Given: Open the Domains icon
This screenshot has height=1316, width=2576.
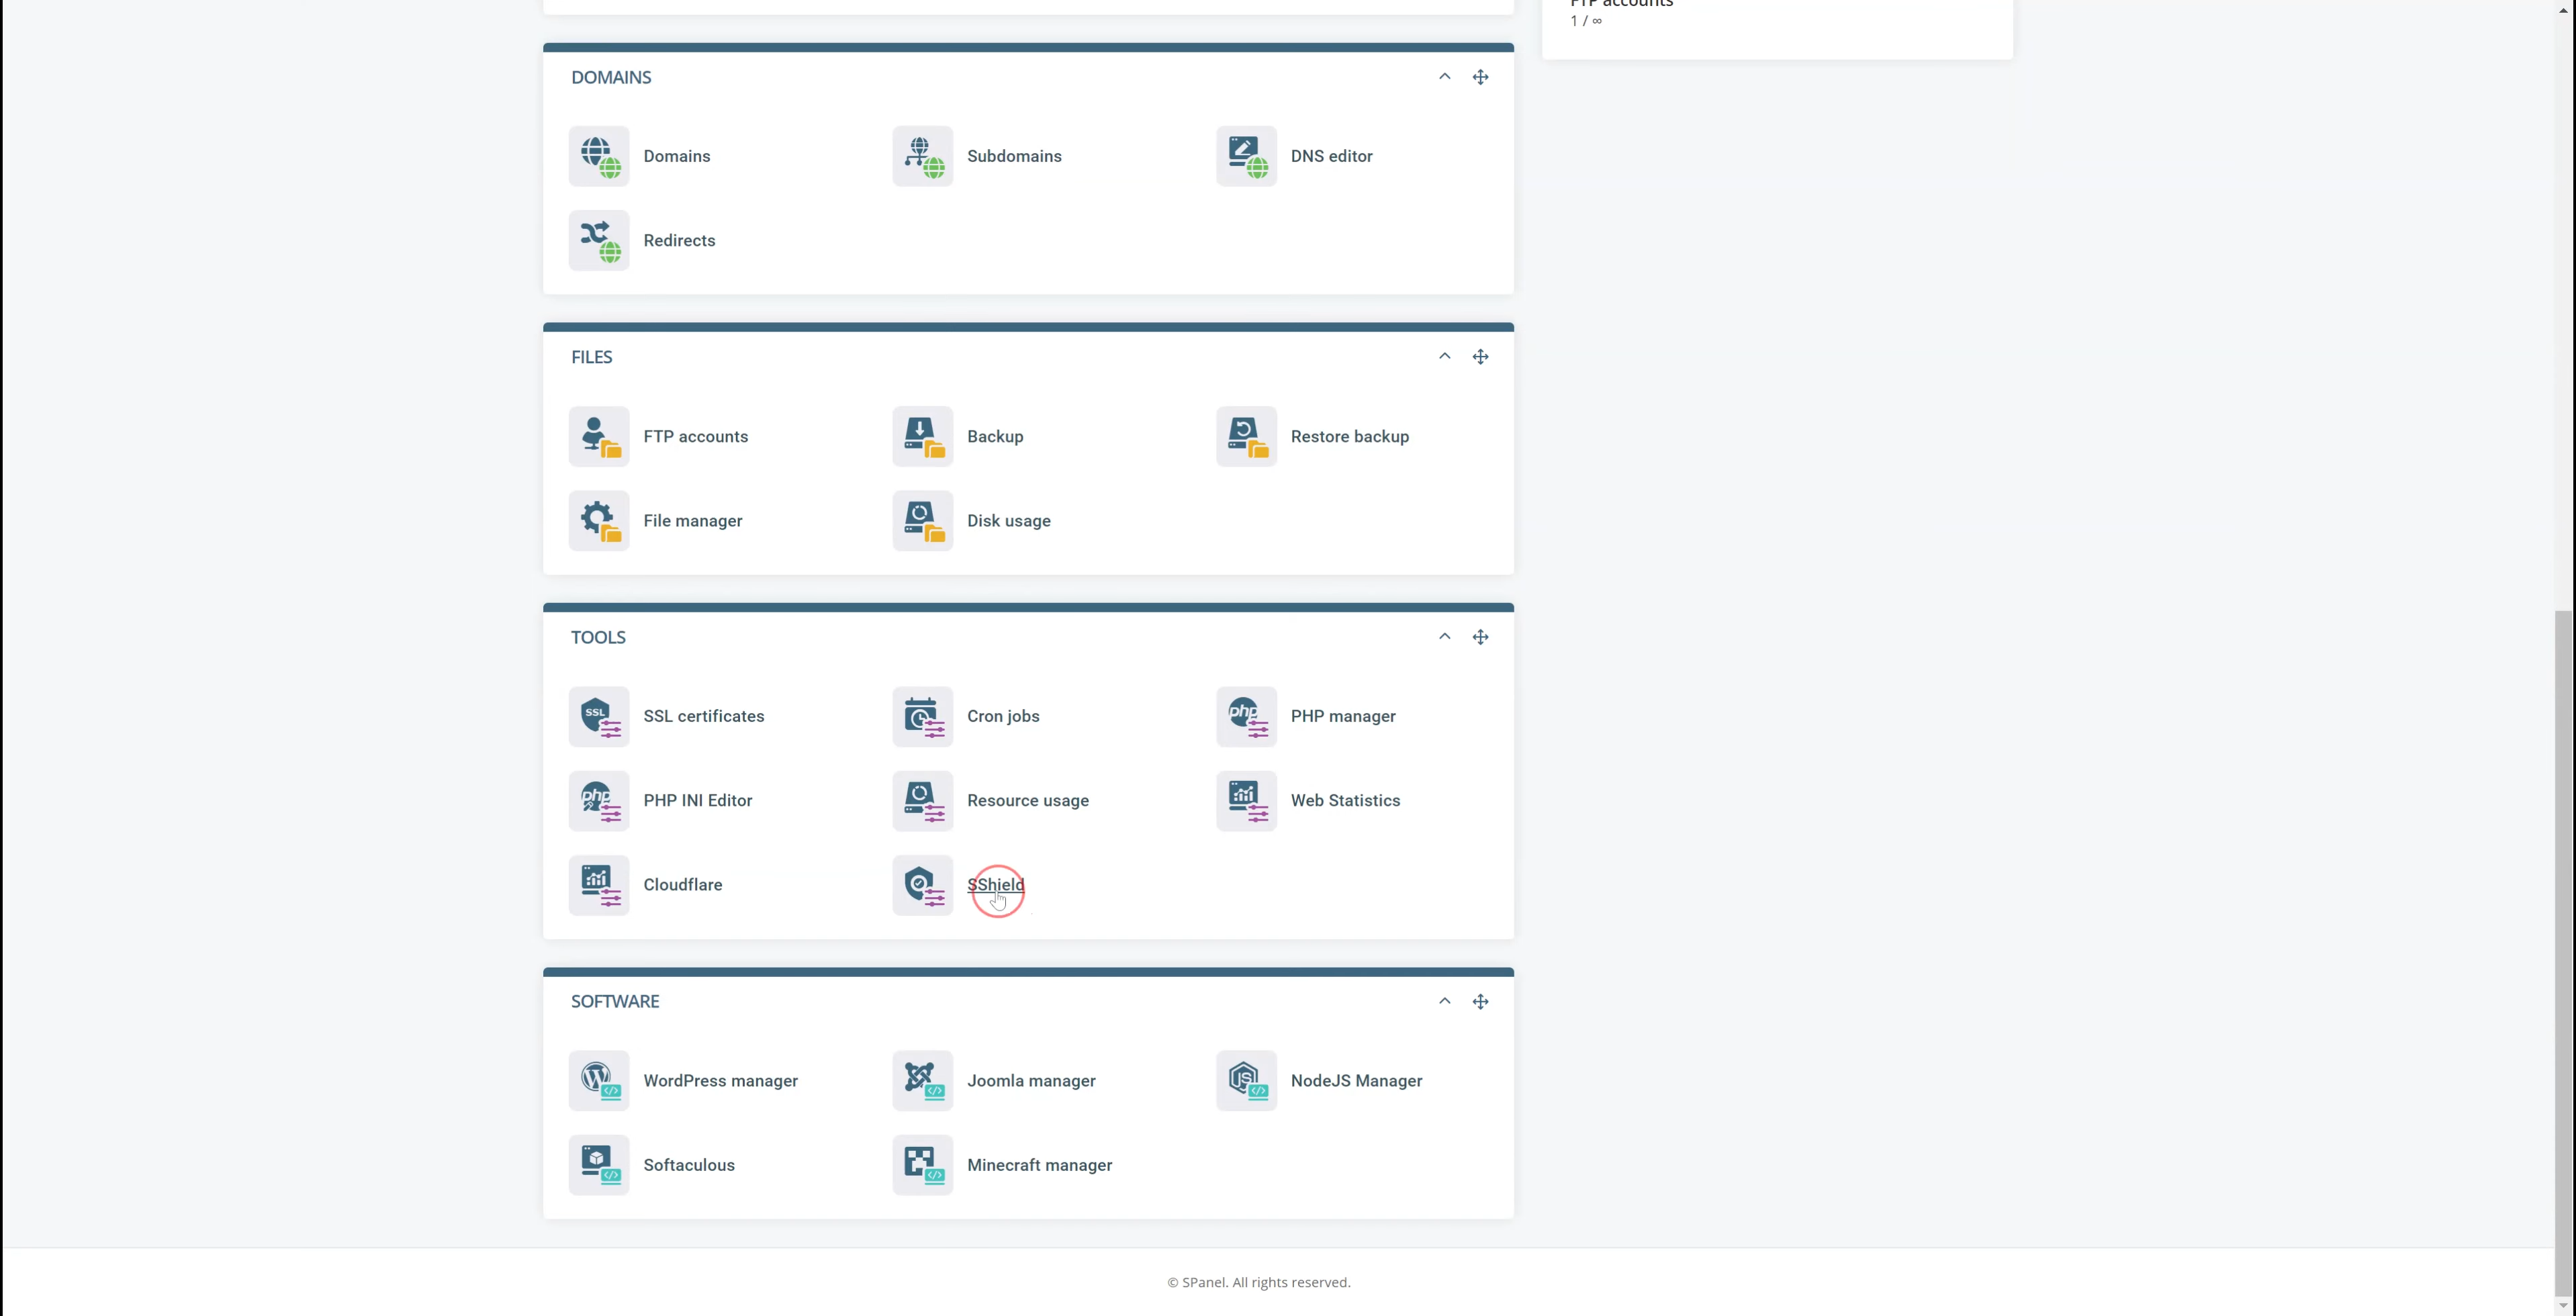Looking at the screenshot, I should click(599, 156).
